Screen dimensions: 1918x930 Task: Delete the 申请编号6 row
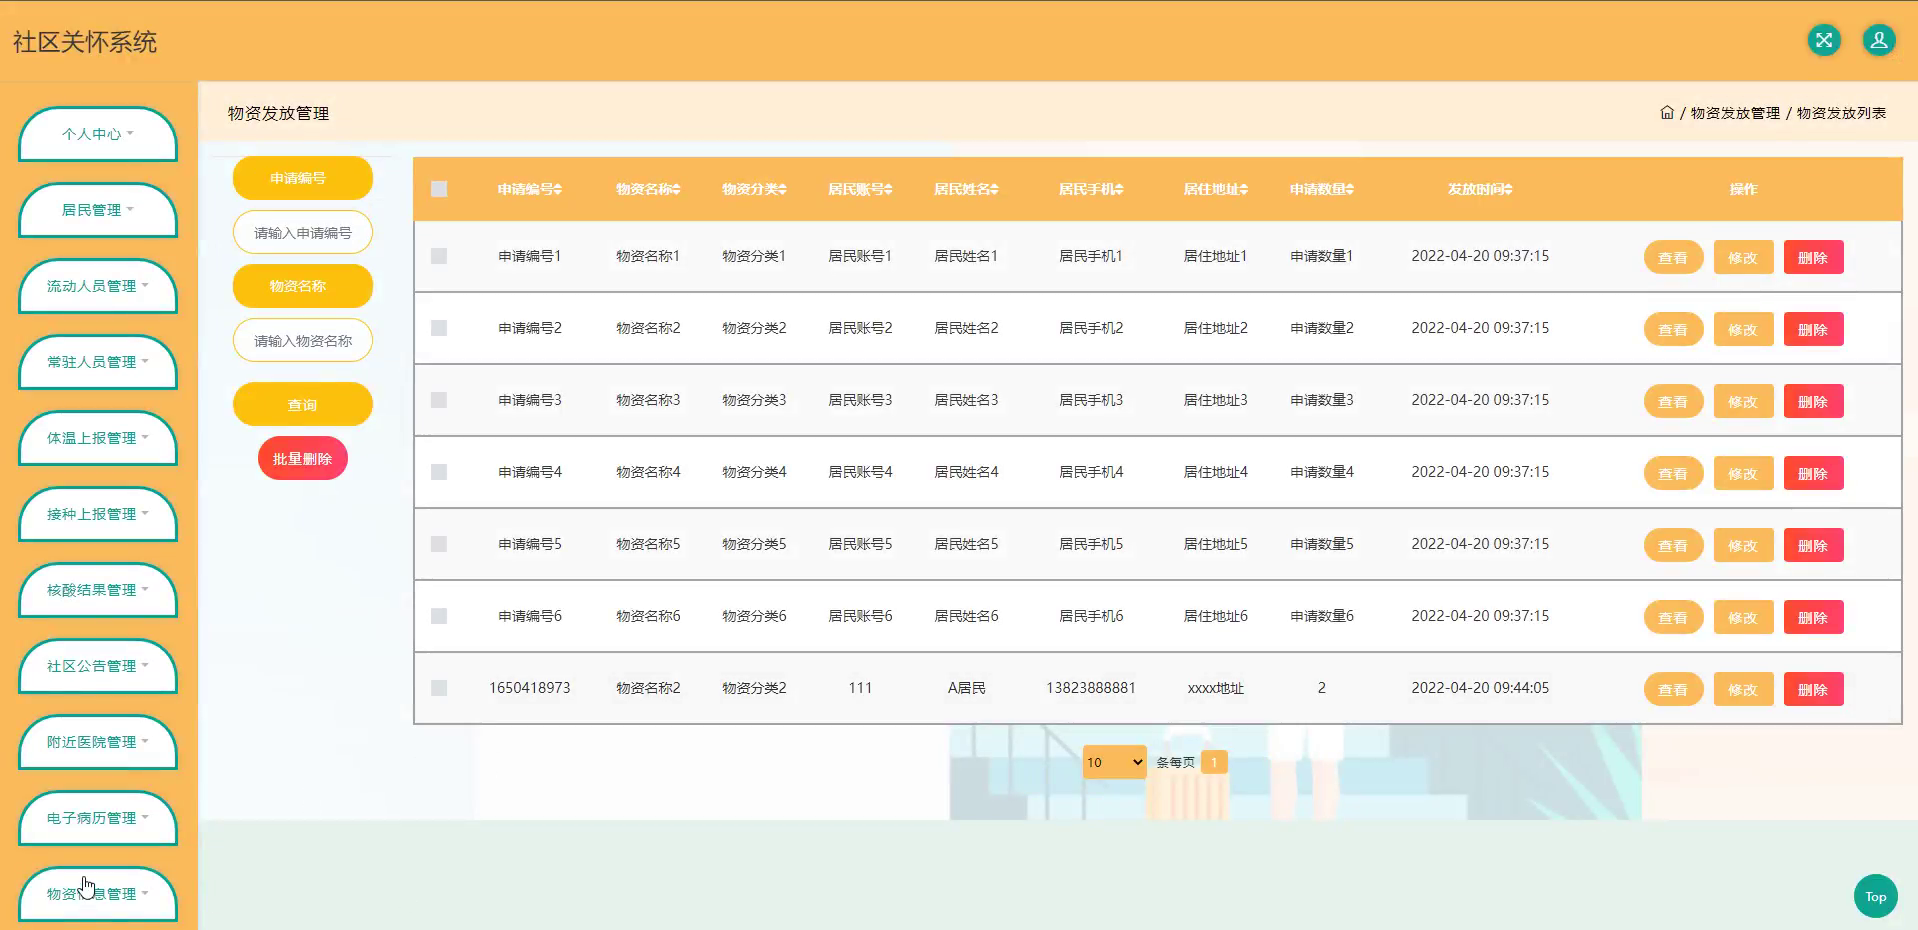tap(1813, 617)
